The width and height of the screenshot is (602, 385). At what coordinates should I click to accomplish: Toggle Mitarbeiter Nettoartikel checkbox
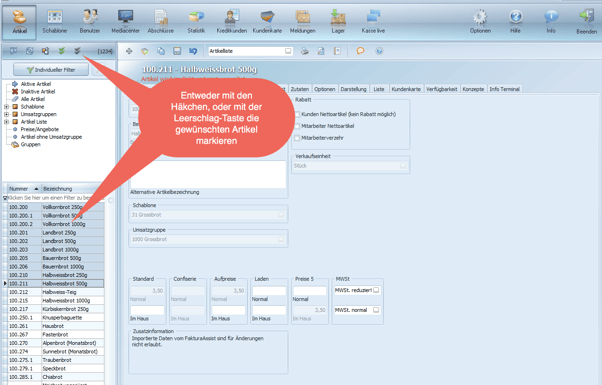(x=297, y=126)
